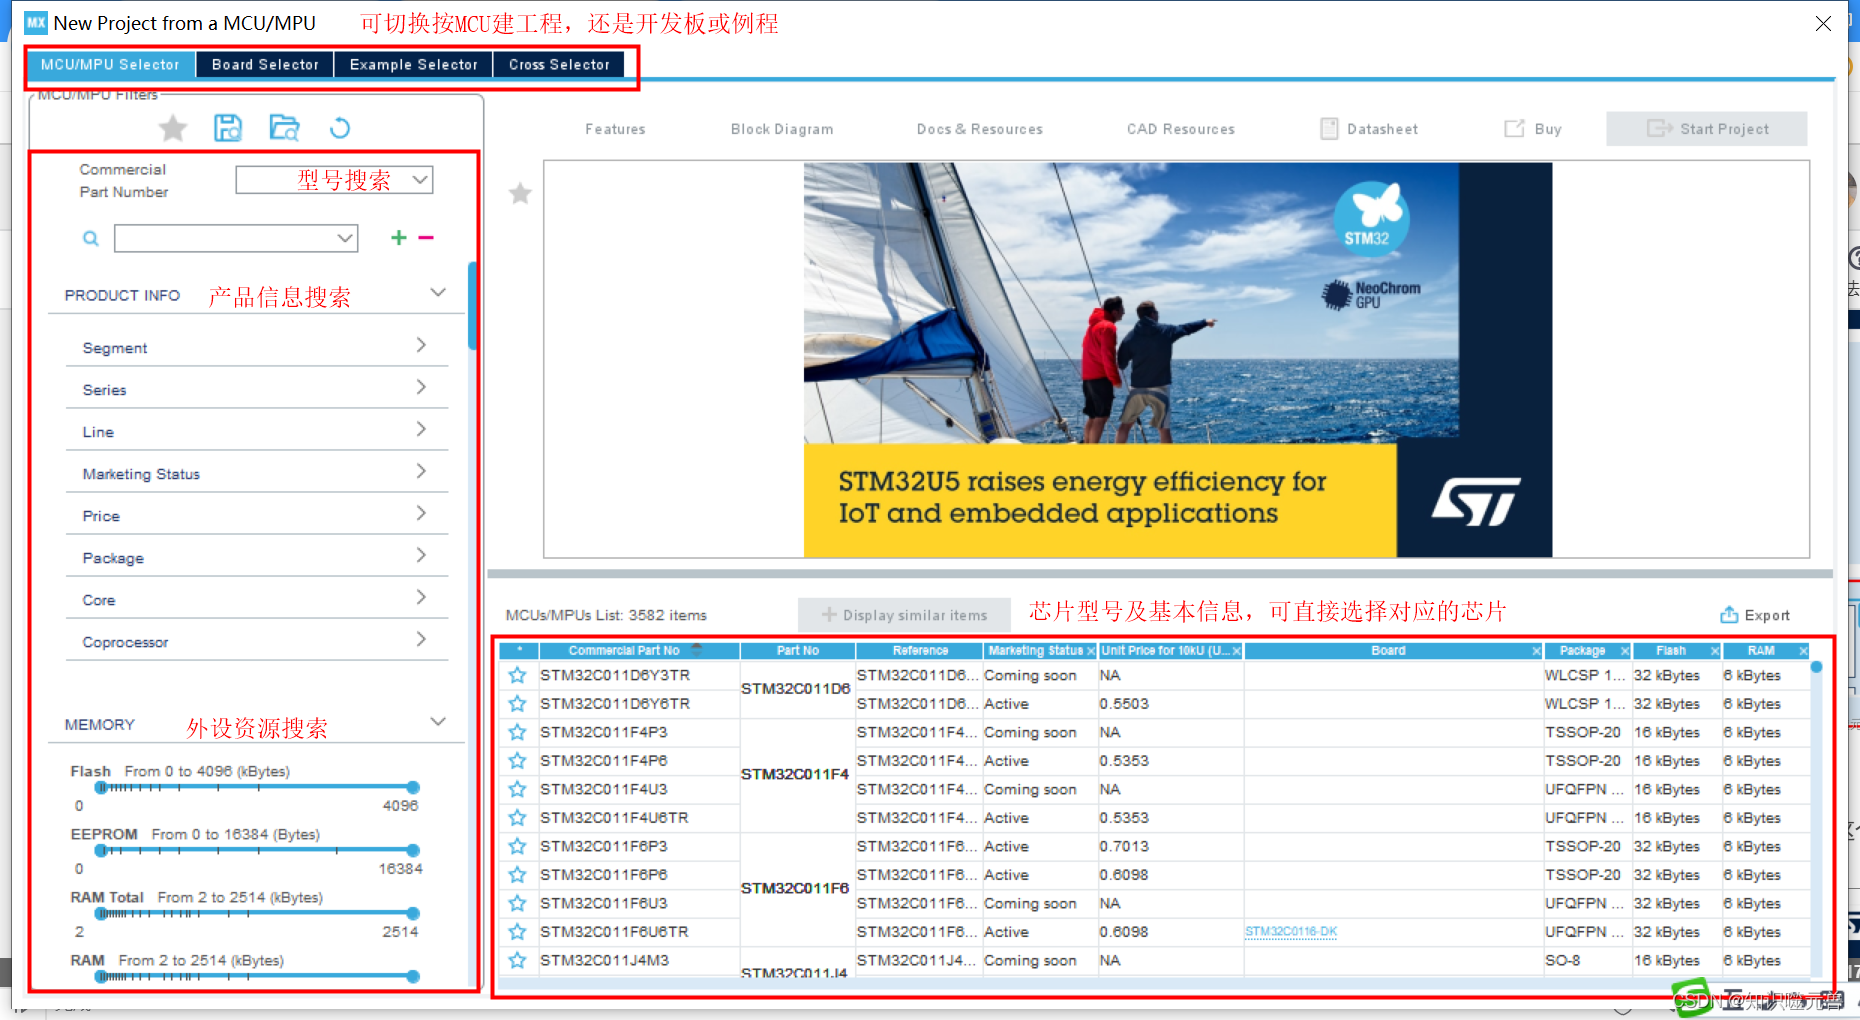Close the Flash column
The image size is (1860, 1020).
(1715, 651)
